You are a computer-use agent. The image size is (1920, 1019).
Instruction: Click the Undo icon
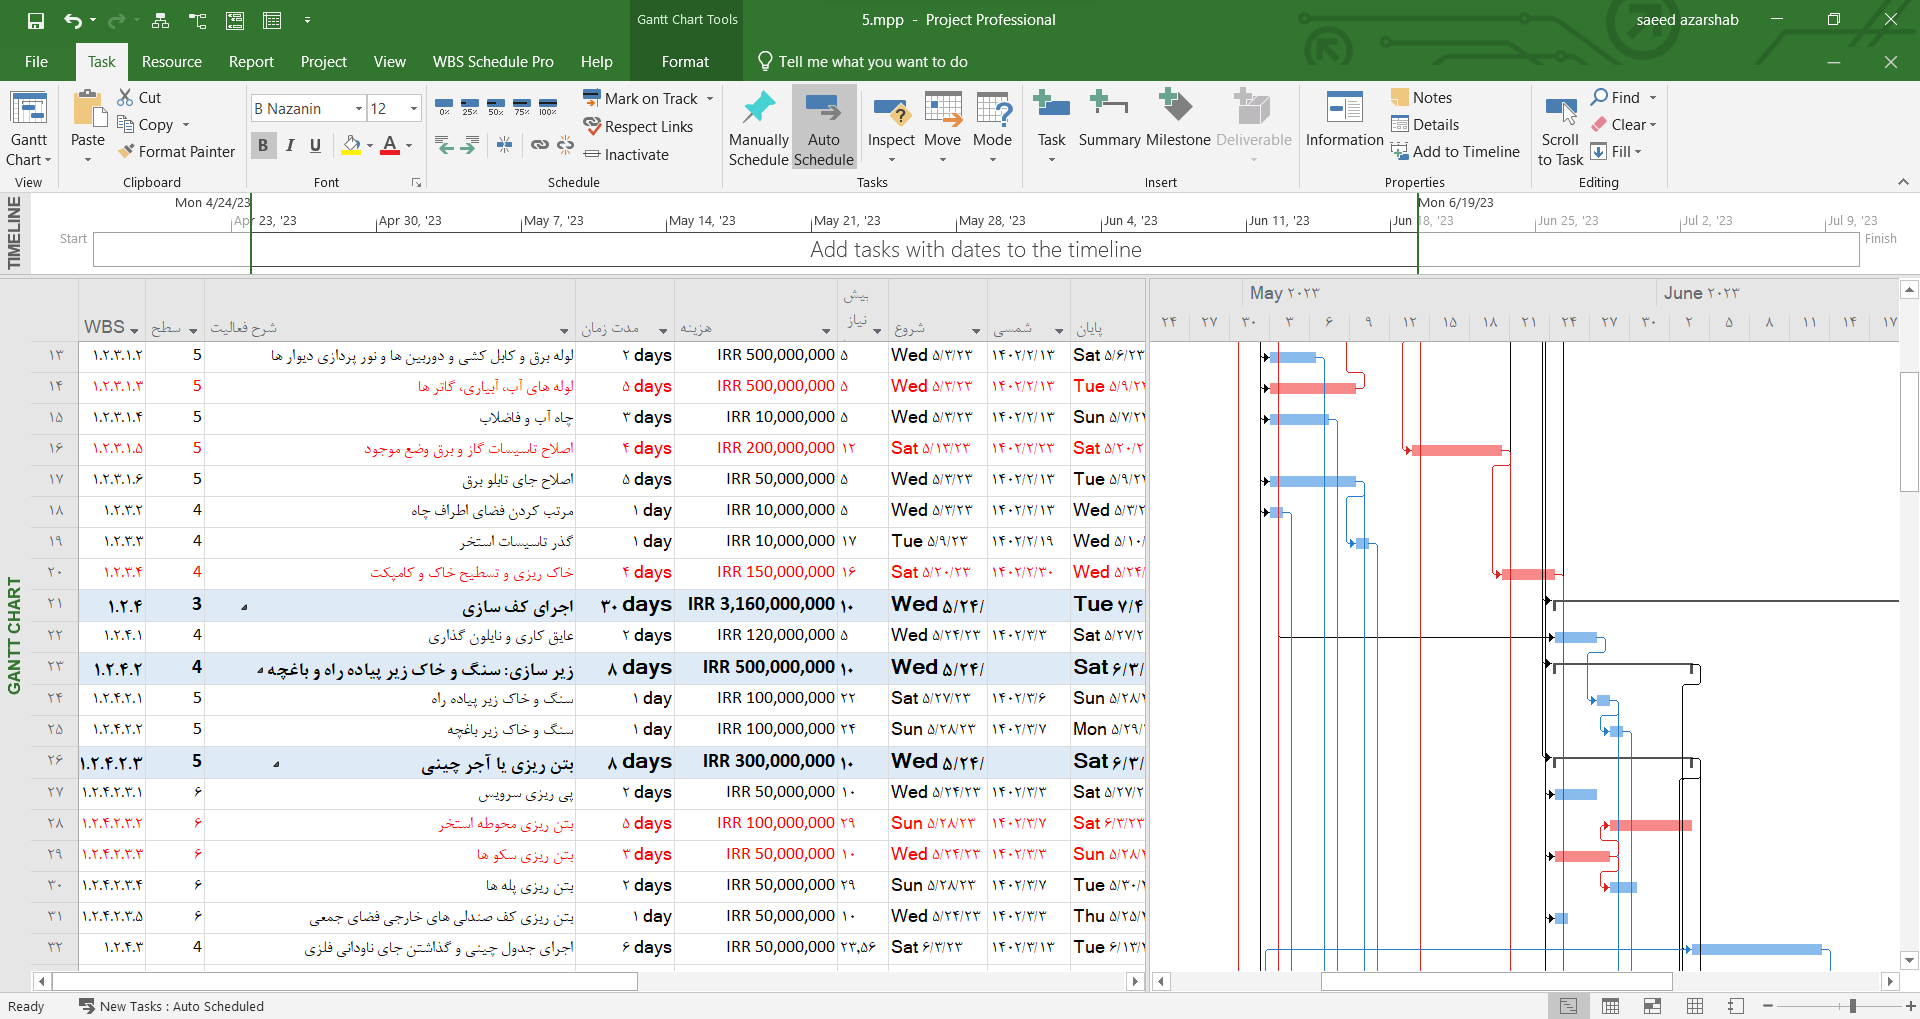[72, 20]
